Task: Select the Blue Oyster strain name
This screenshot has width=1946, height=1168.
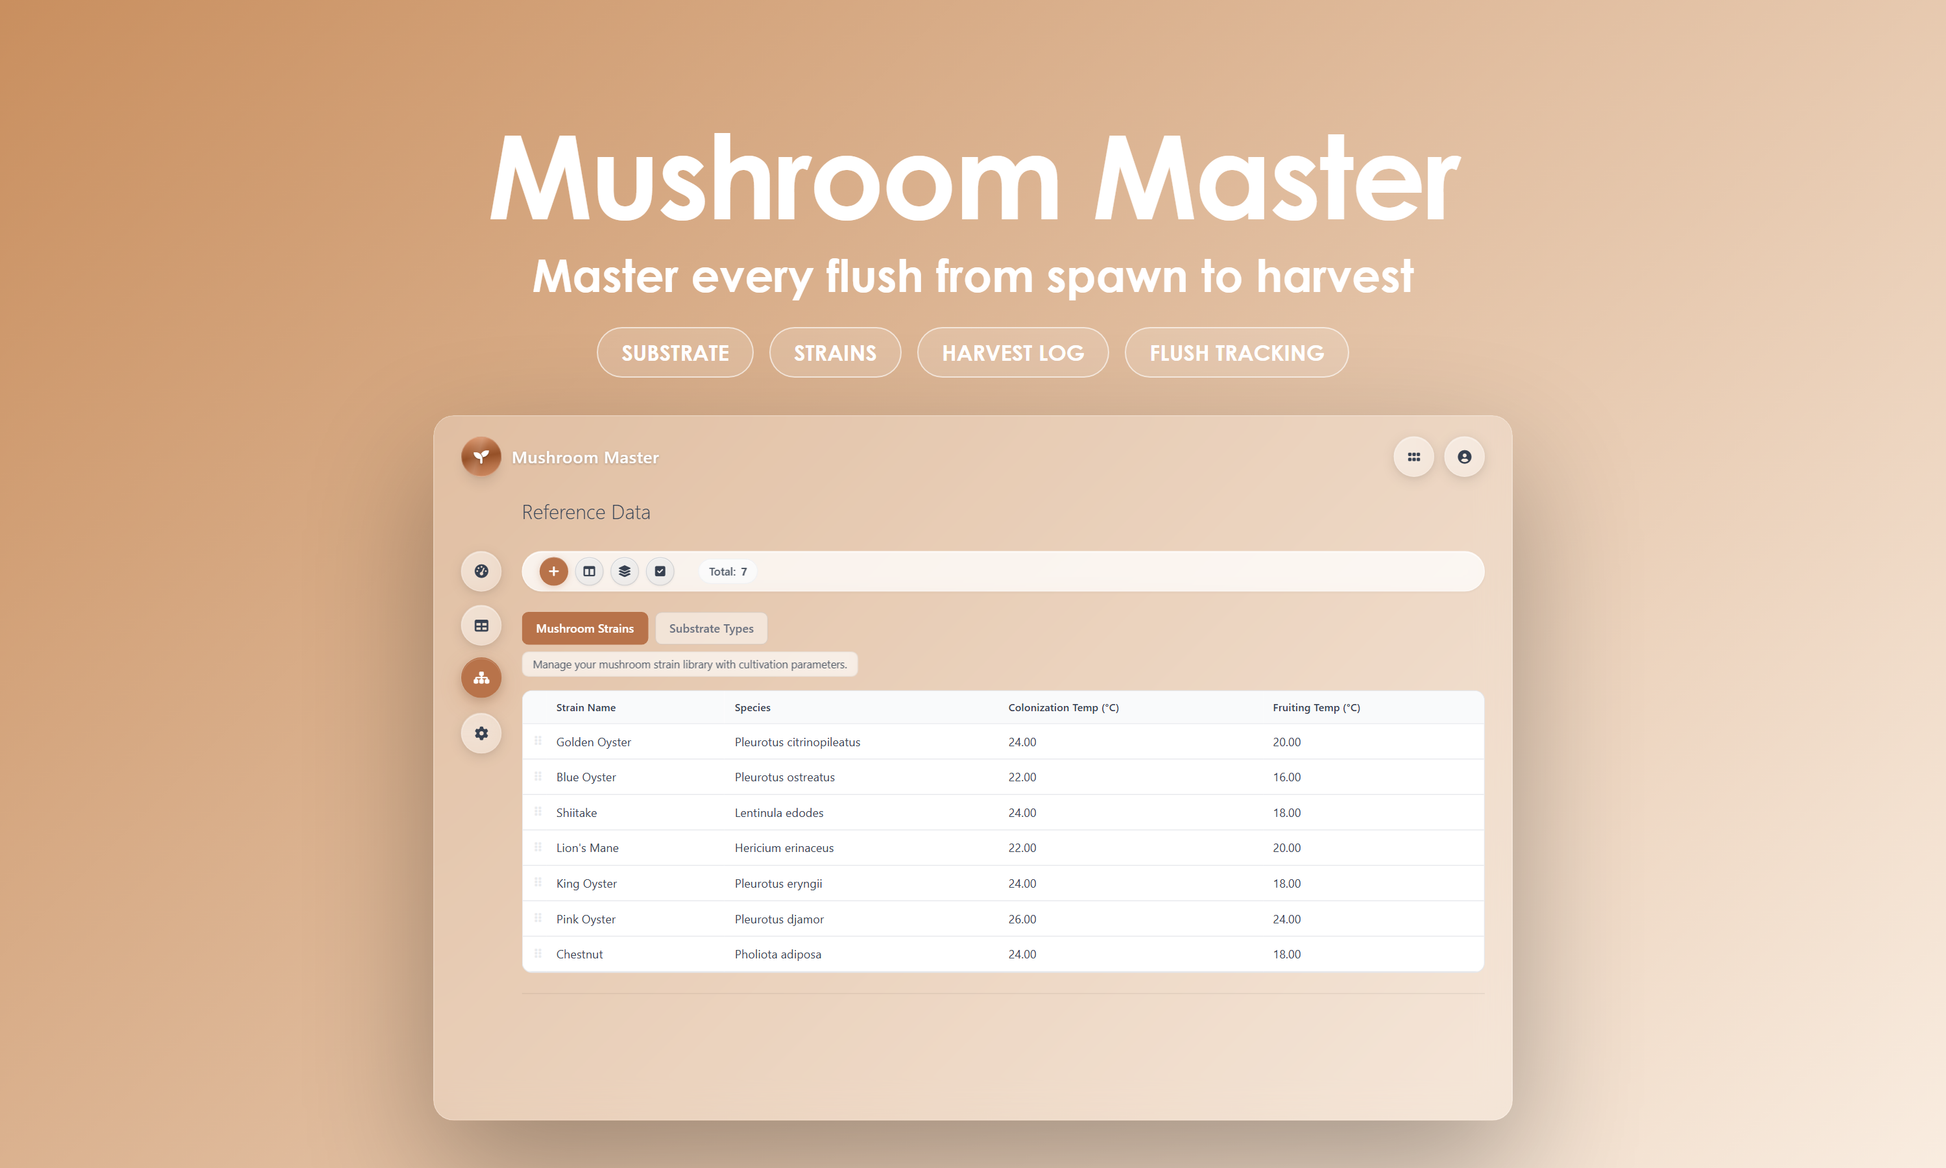Action: (x=586, y=777)
